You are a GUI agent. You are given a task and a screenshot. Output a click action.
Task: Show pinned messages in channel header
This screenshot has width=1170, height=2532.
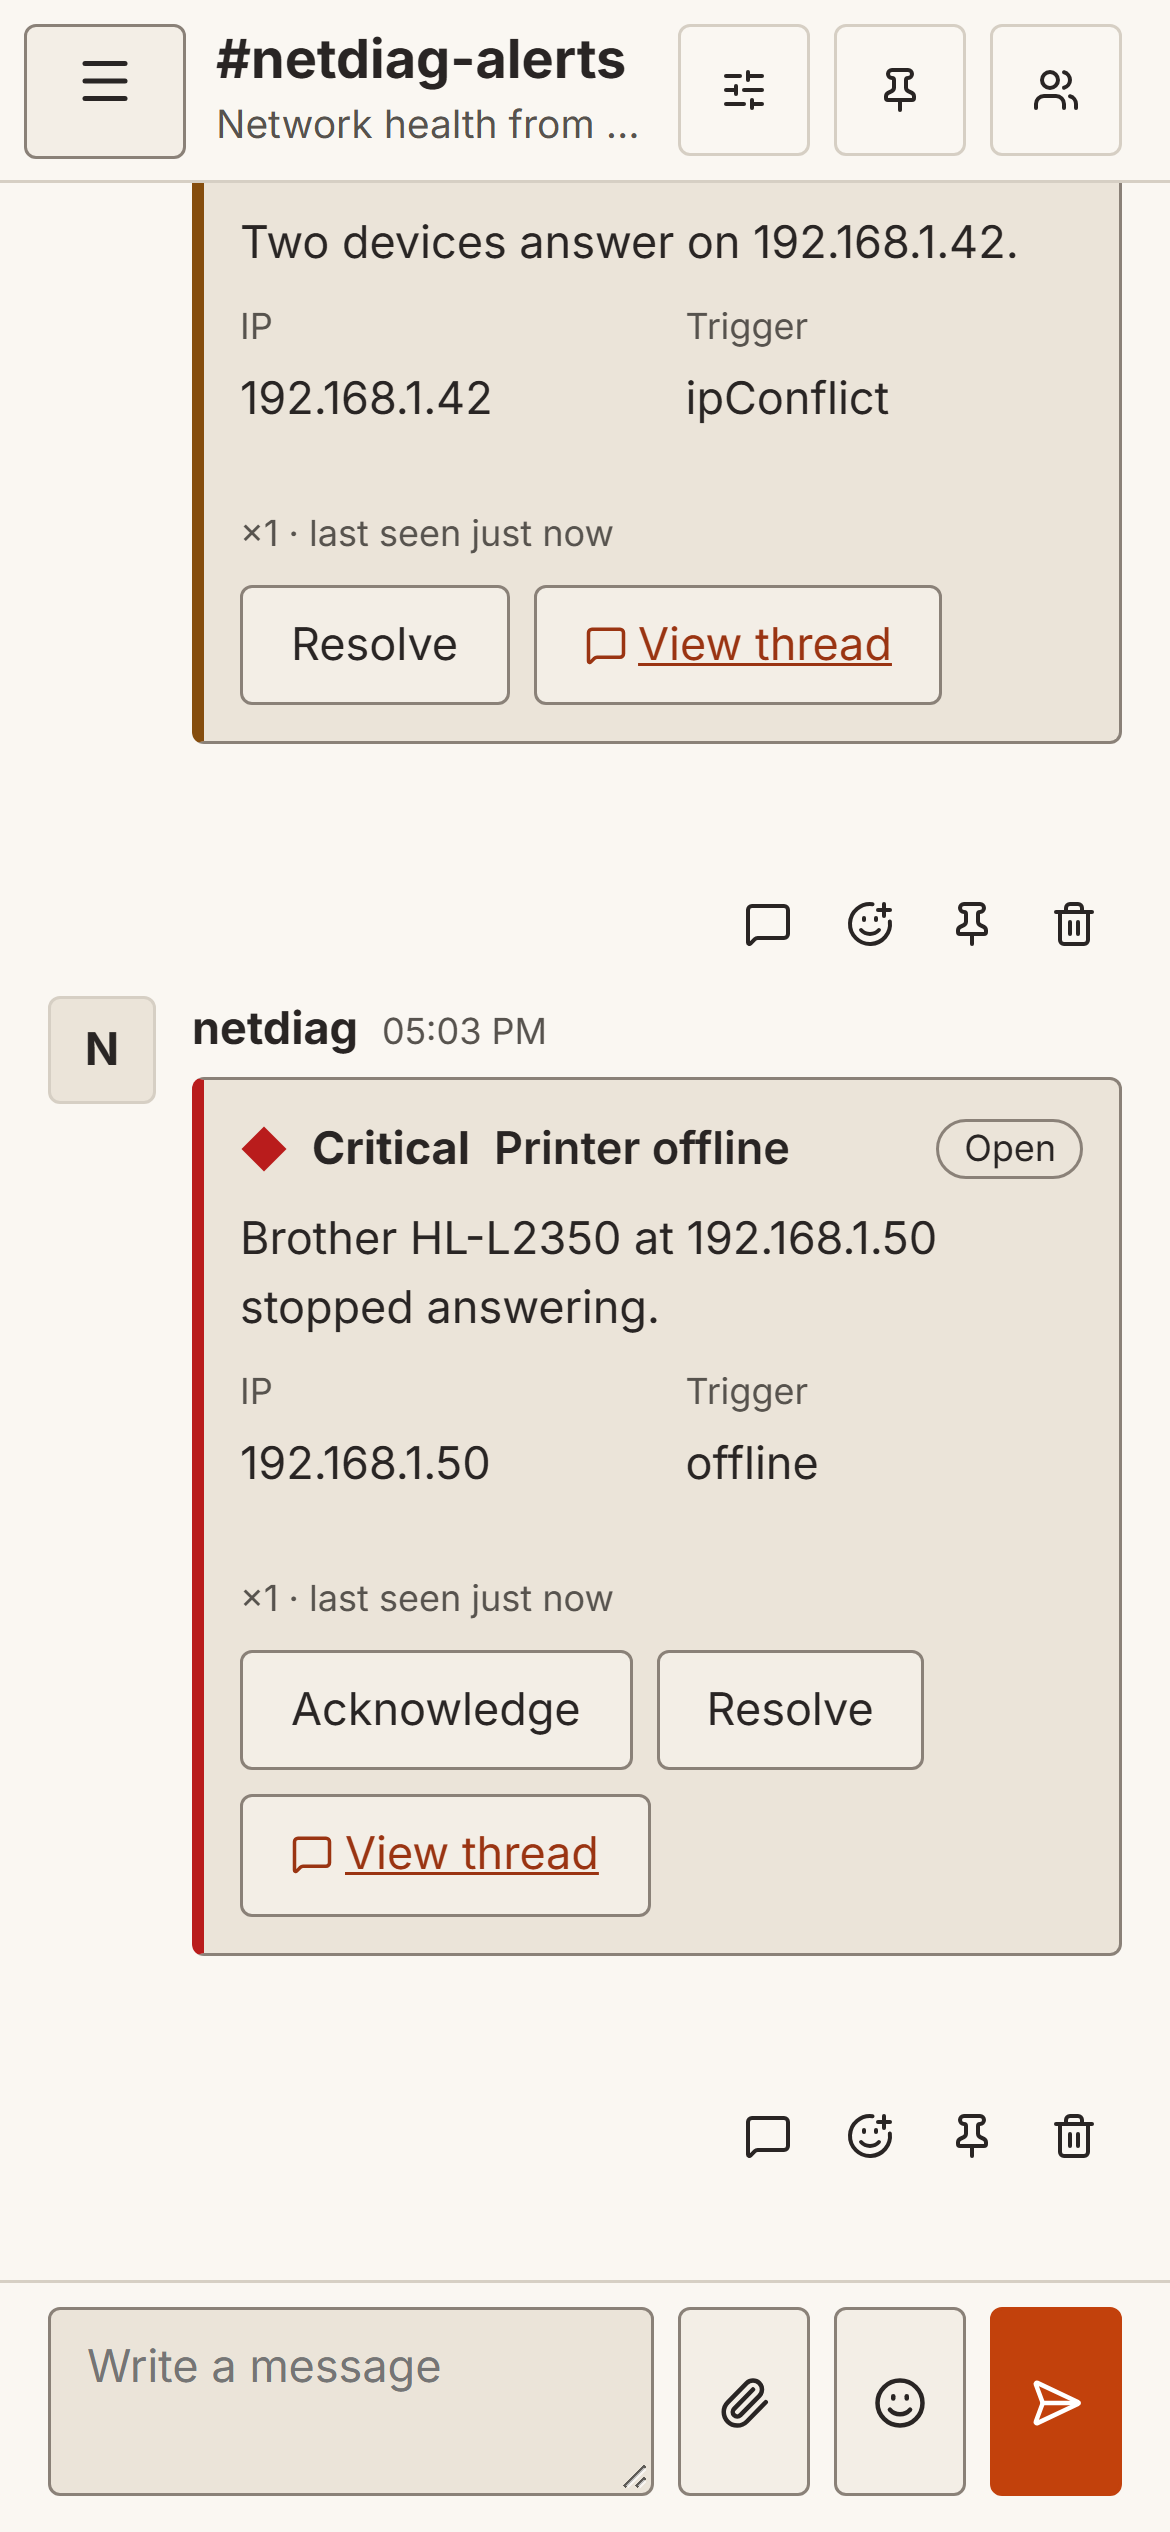900,90
